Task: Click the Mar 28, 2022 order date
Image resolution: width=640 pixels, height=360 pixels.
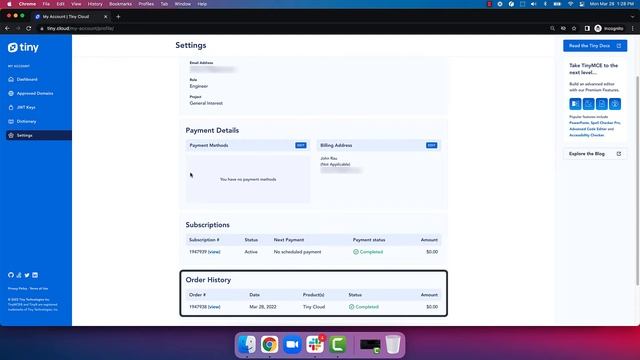Action: click(263, 307)
